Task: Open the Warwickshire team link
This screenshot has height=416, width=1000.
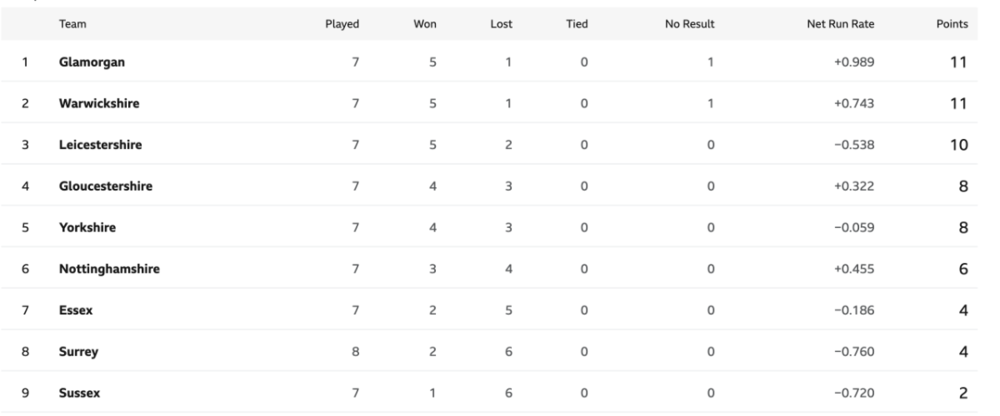Action: tap(99, 103)
